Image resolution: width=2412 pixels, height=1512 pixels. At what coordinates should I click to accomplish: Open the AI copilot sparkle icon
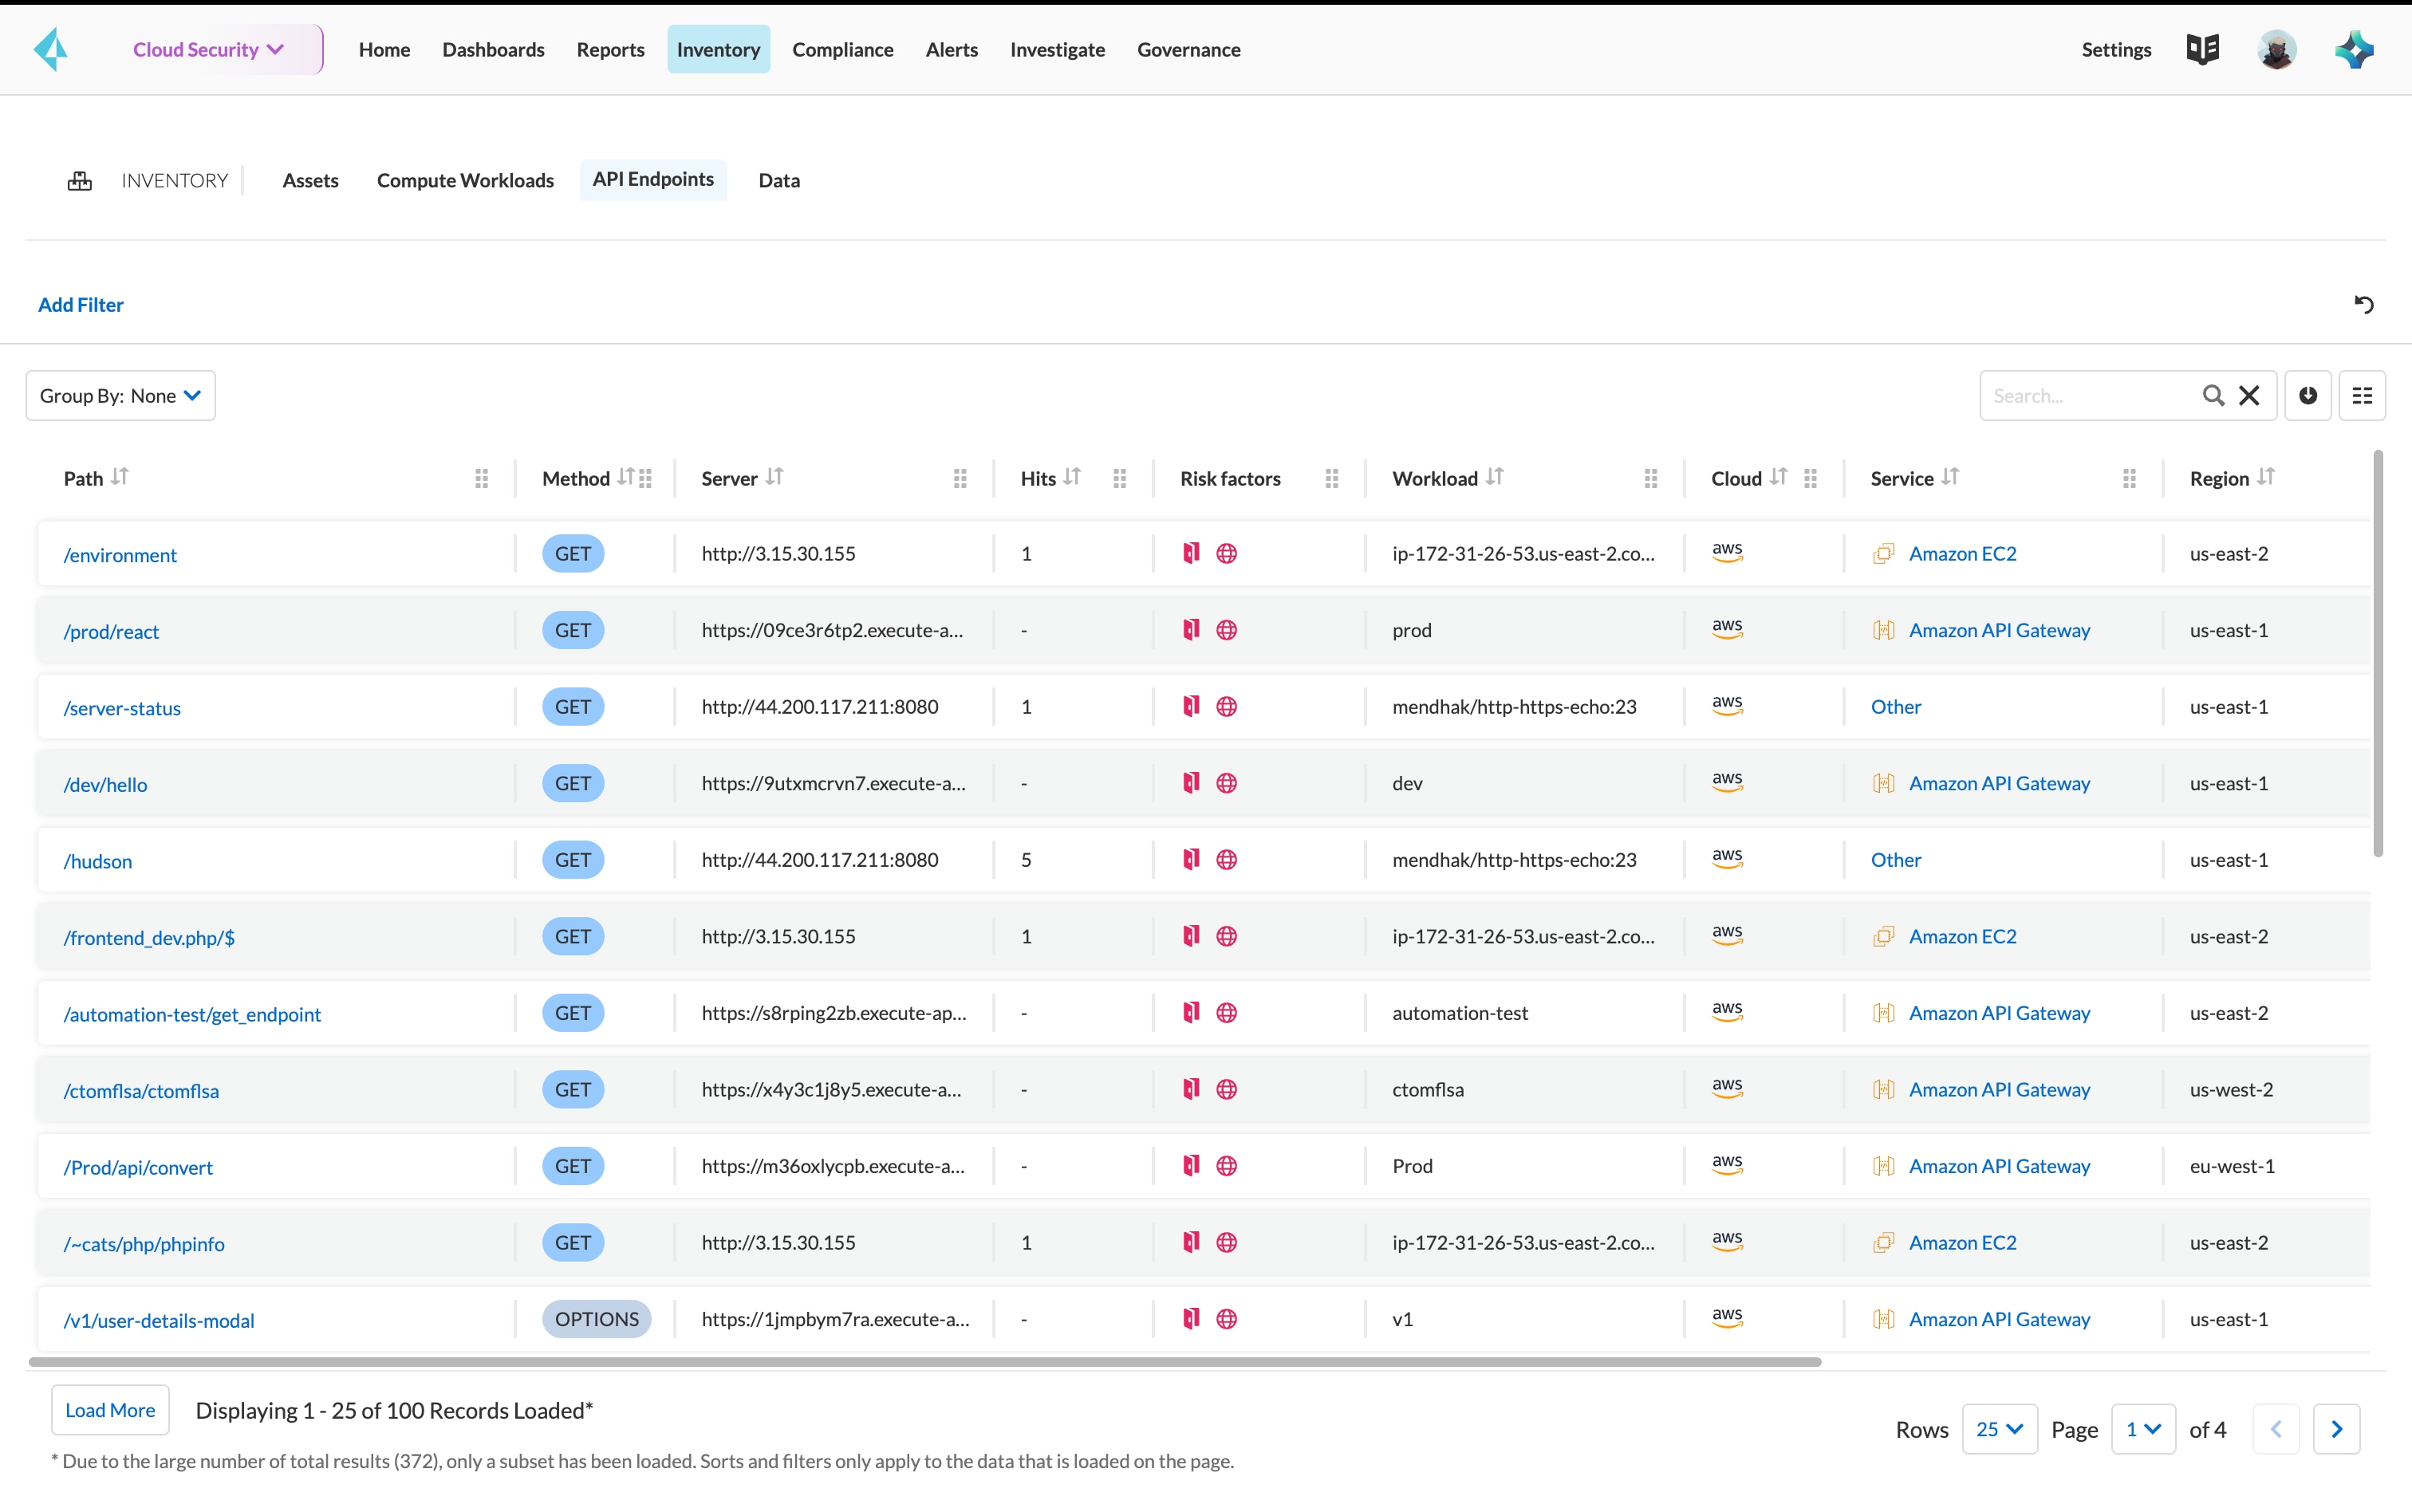click(2353, 49)
